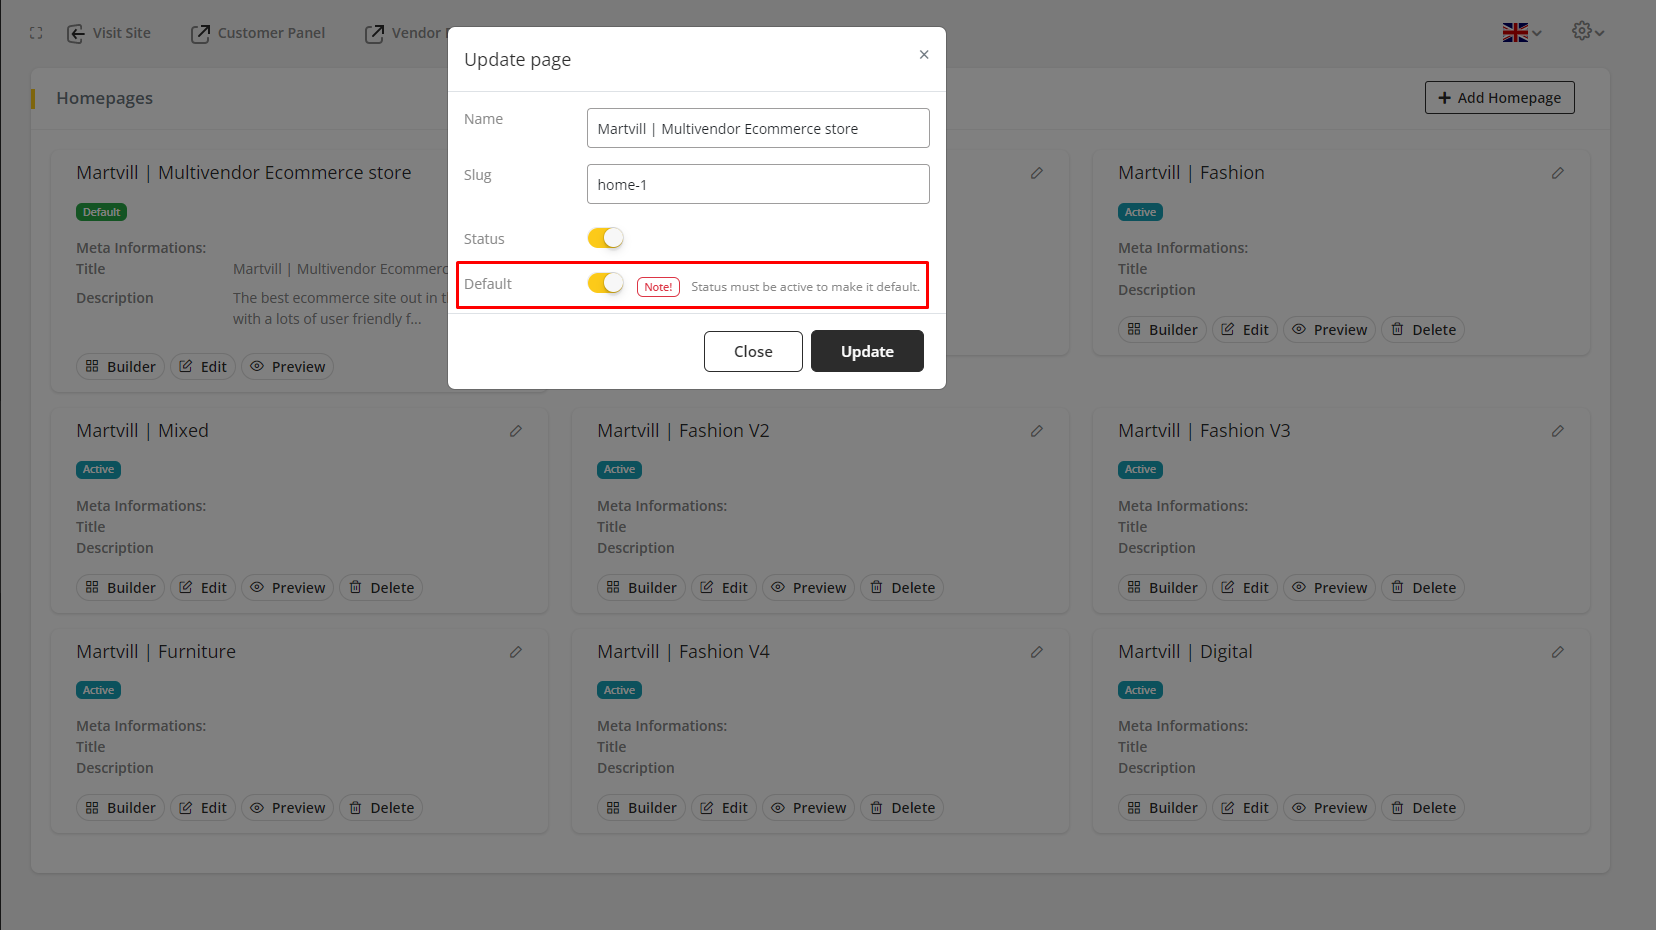
Task: Open the language flag dropdown
Action: (1521, 33)
